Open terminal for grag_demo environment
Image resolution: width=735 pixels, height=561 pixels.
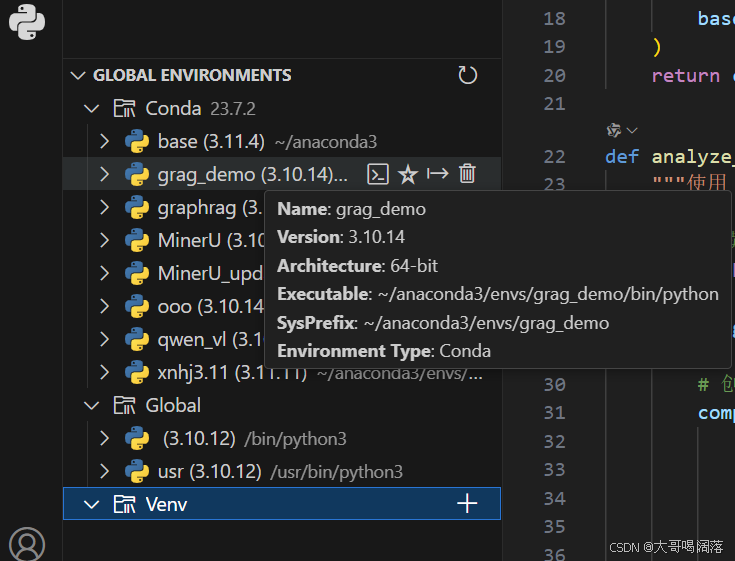click(x=378, y=174)
